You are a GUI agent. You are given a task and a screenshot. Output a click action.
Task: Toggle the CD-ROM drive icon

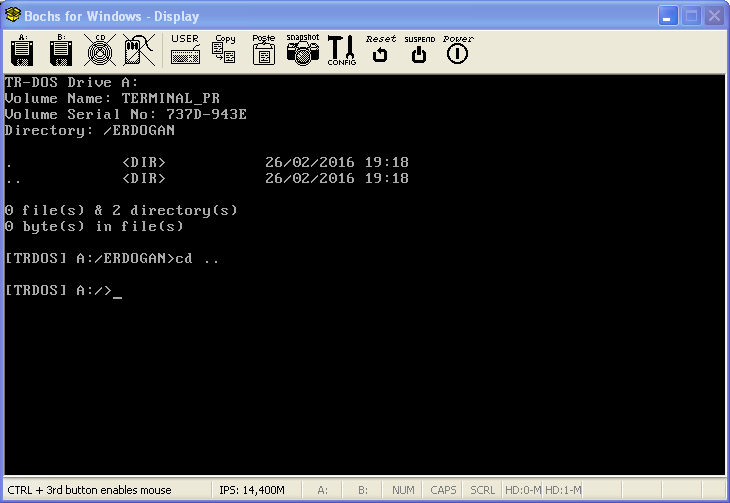click(100, 50)
